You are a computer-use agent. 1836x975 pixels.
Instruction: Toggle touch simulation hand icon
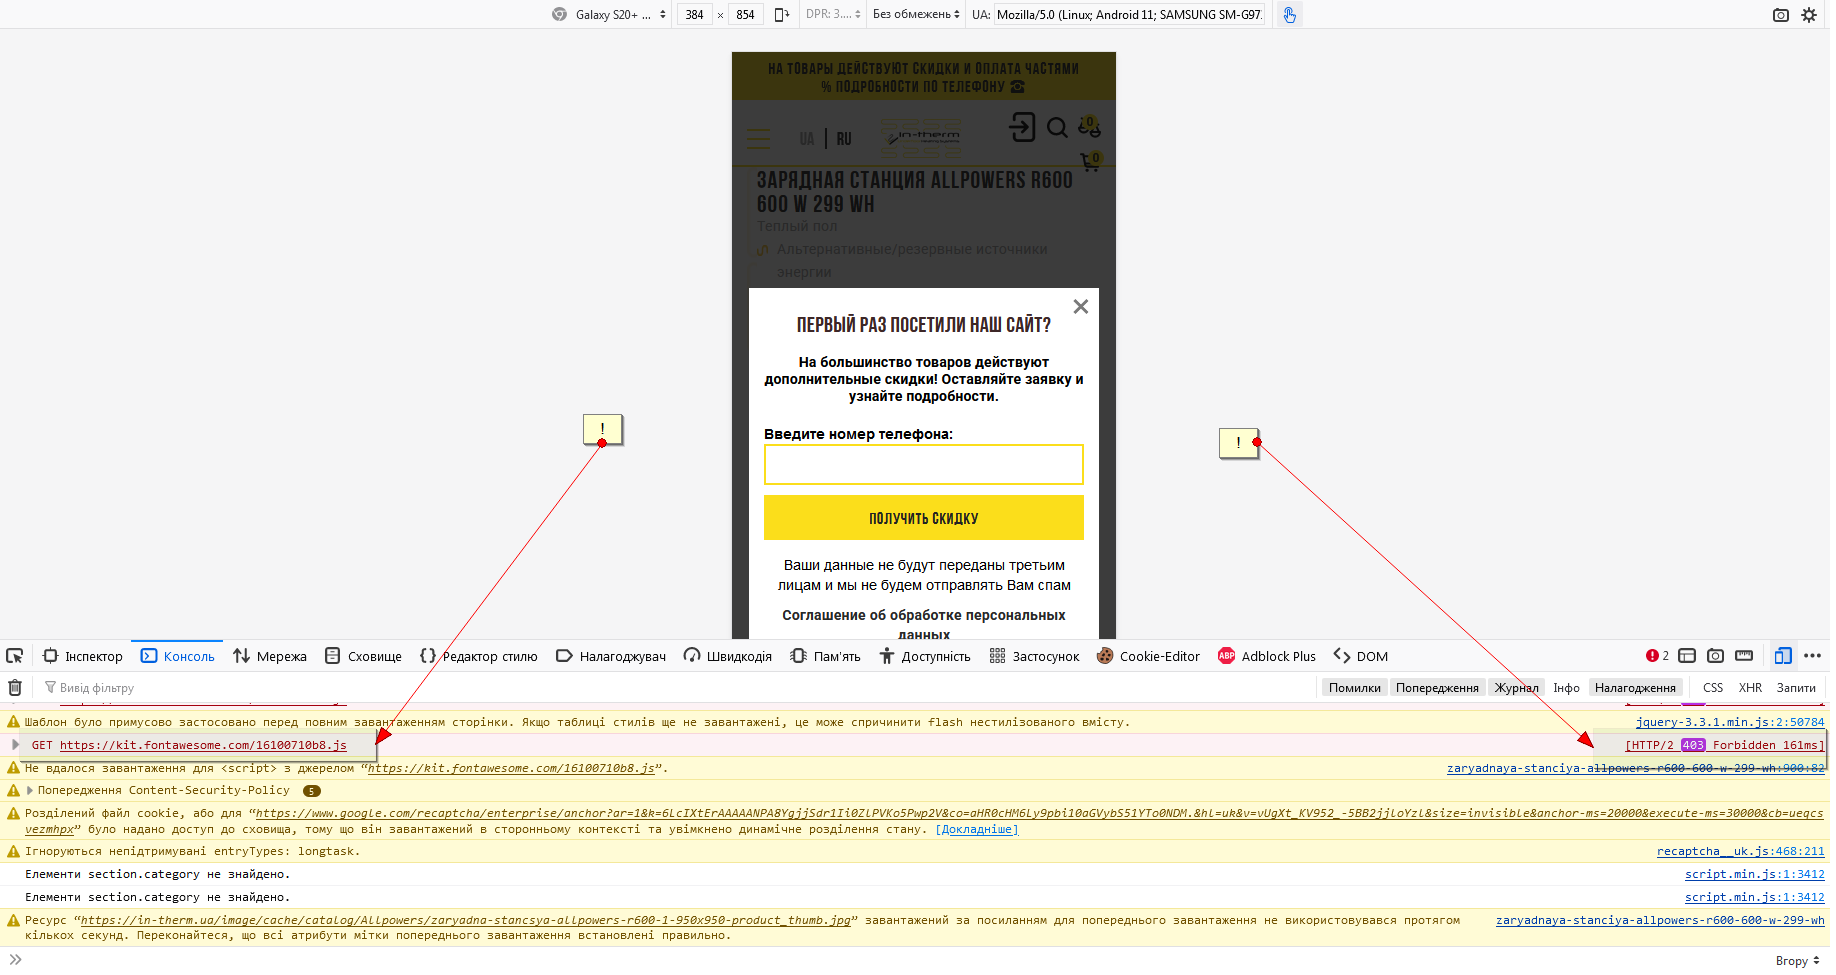[x=1289, y=14]
